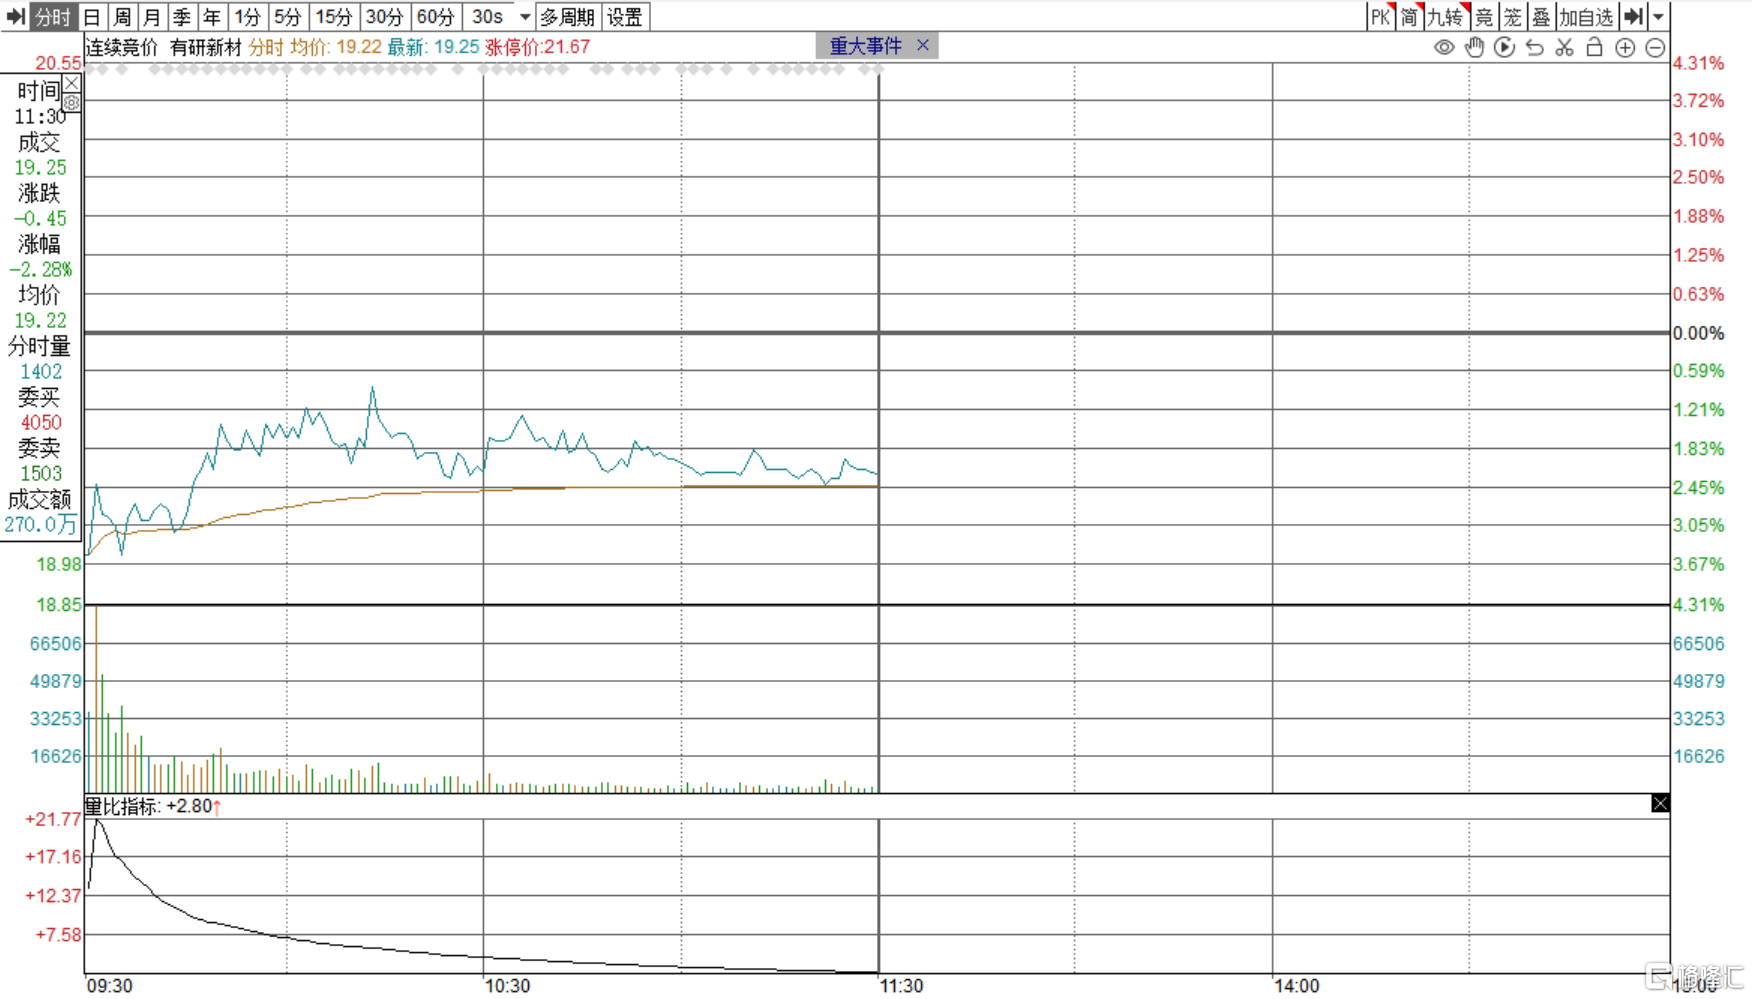The image size is (1752, 999).
Task: Switch to the 日 daily chart tab
Action: 91,17
